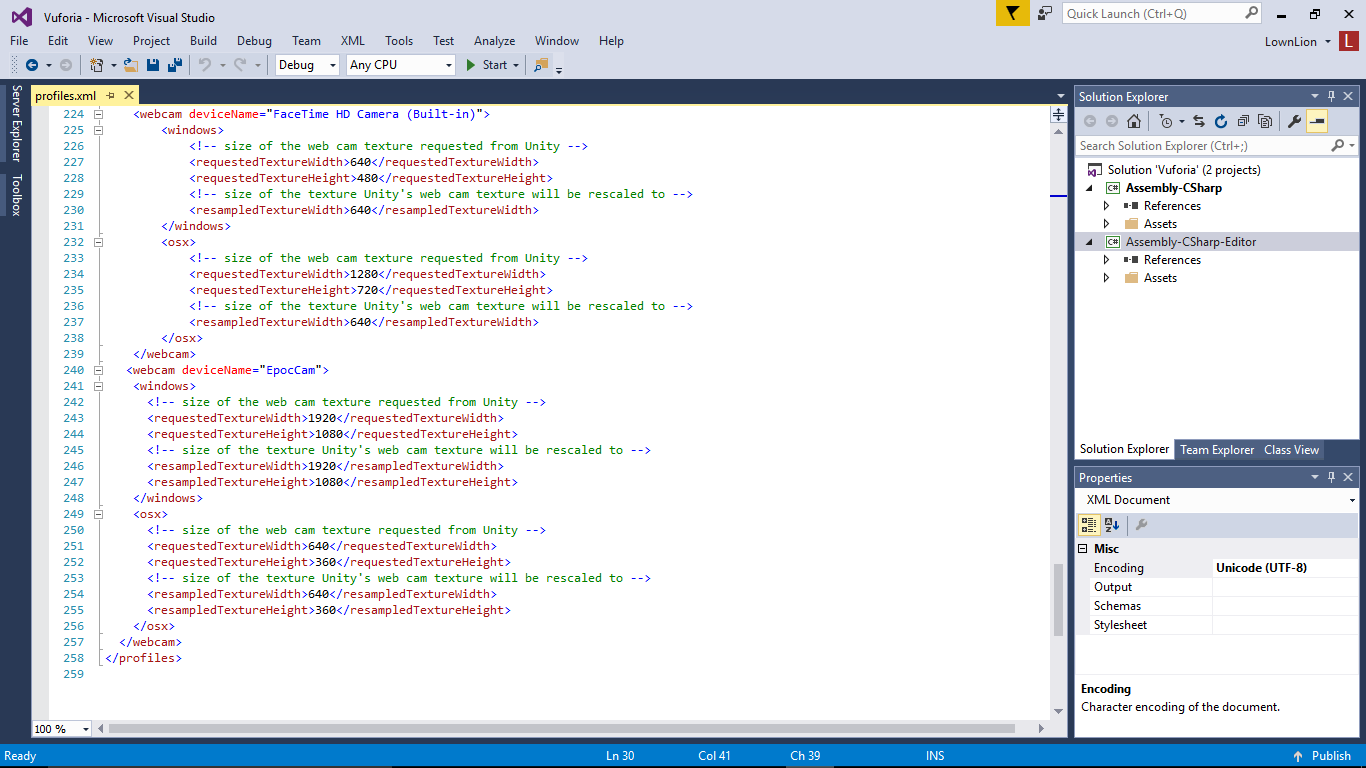Screen dimensions: 1366x768
Task: Toggle Categorized view in Properties panel
Action: [x=1089, y=525]
